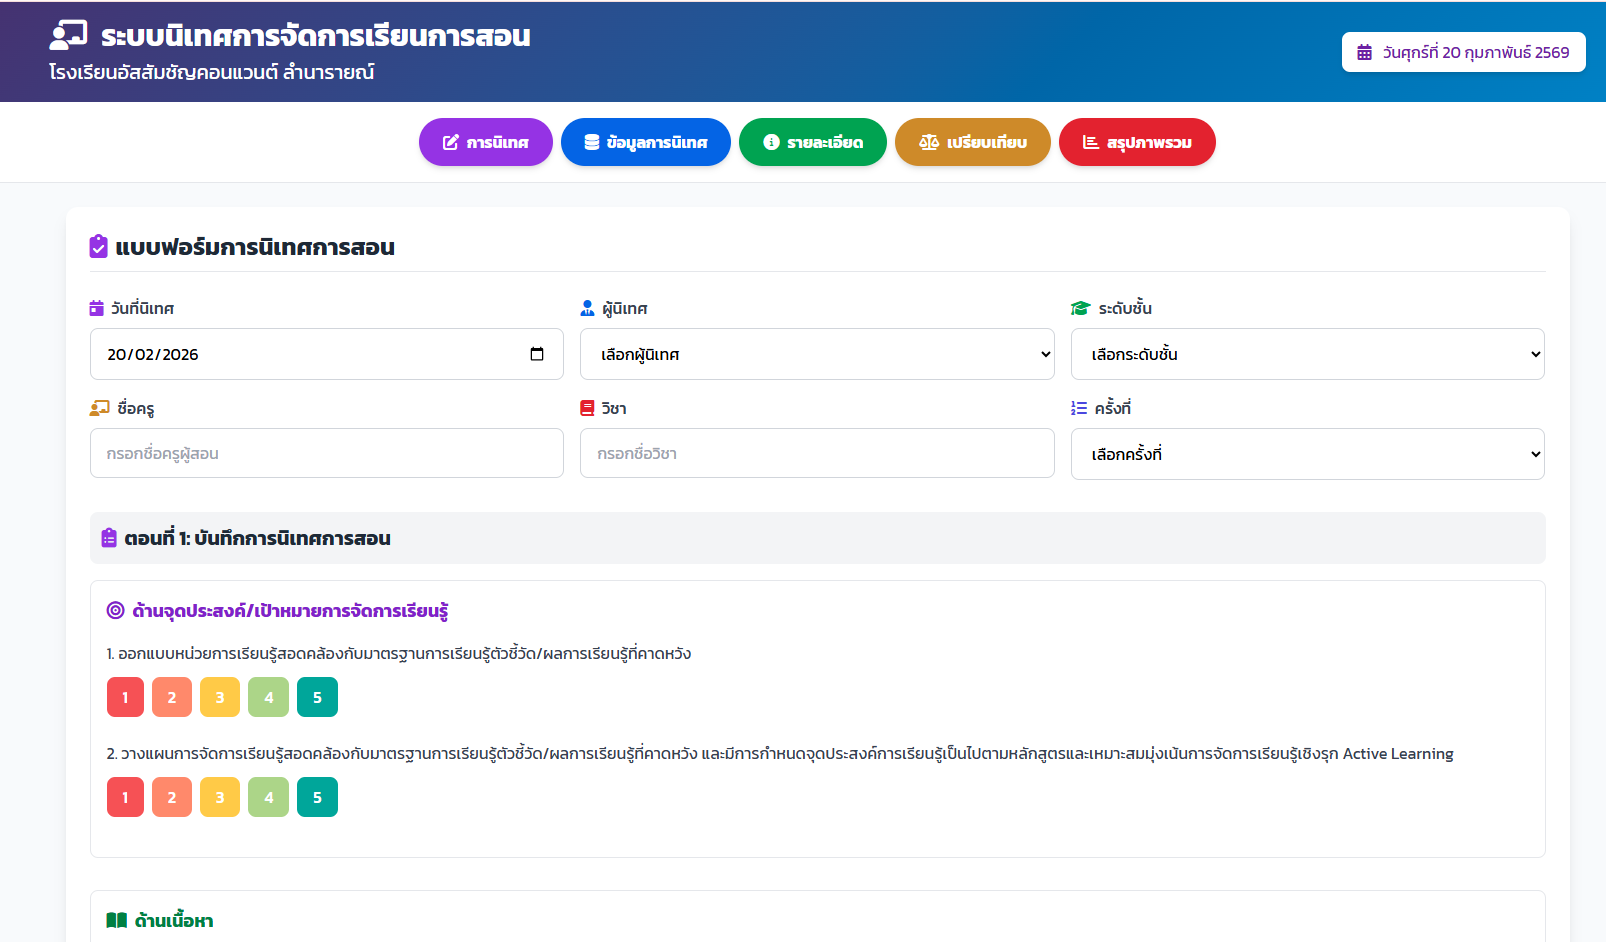The height and width of the screenshot is (942, 1606).
Task: Click the กรอกชื่อครูผู้สอน input field
Action: click(x=326, y=453)
